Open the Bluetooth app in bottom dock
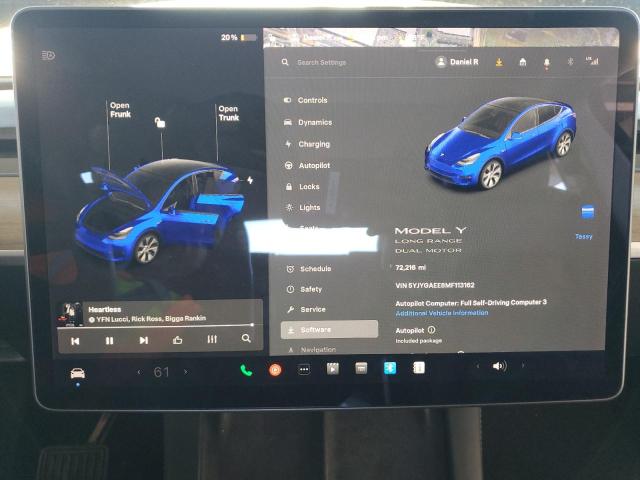Screen dimensions: 640x480 pyautogui.click(x=391, y=368)
